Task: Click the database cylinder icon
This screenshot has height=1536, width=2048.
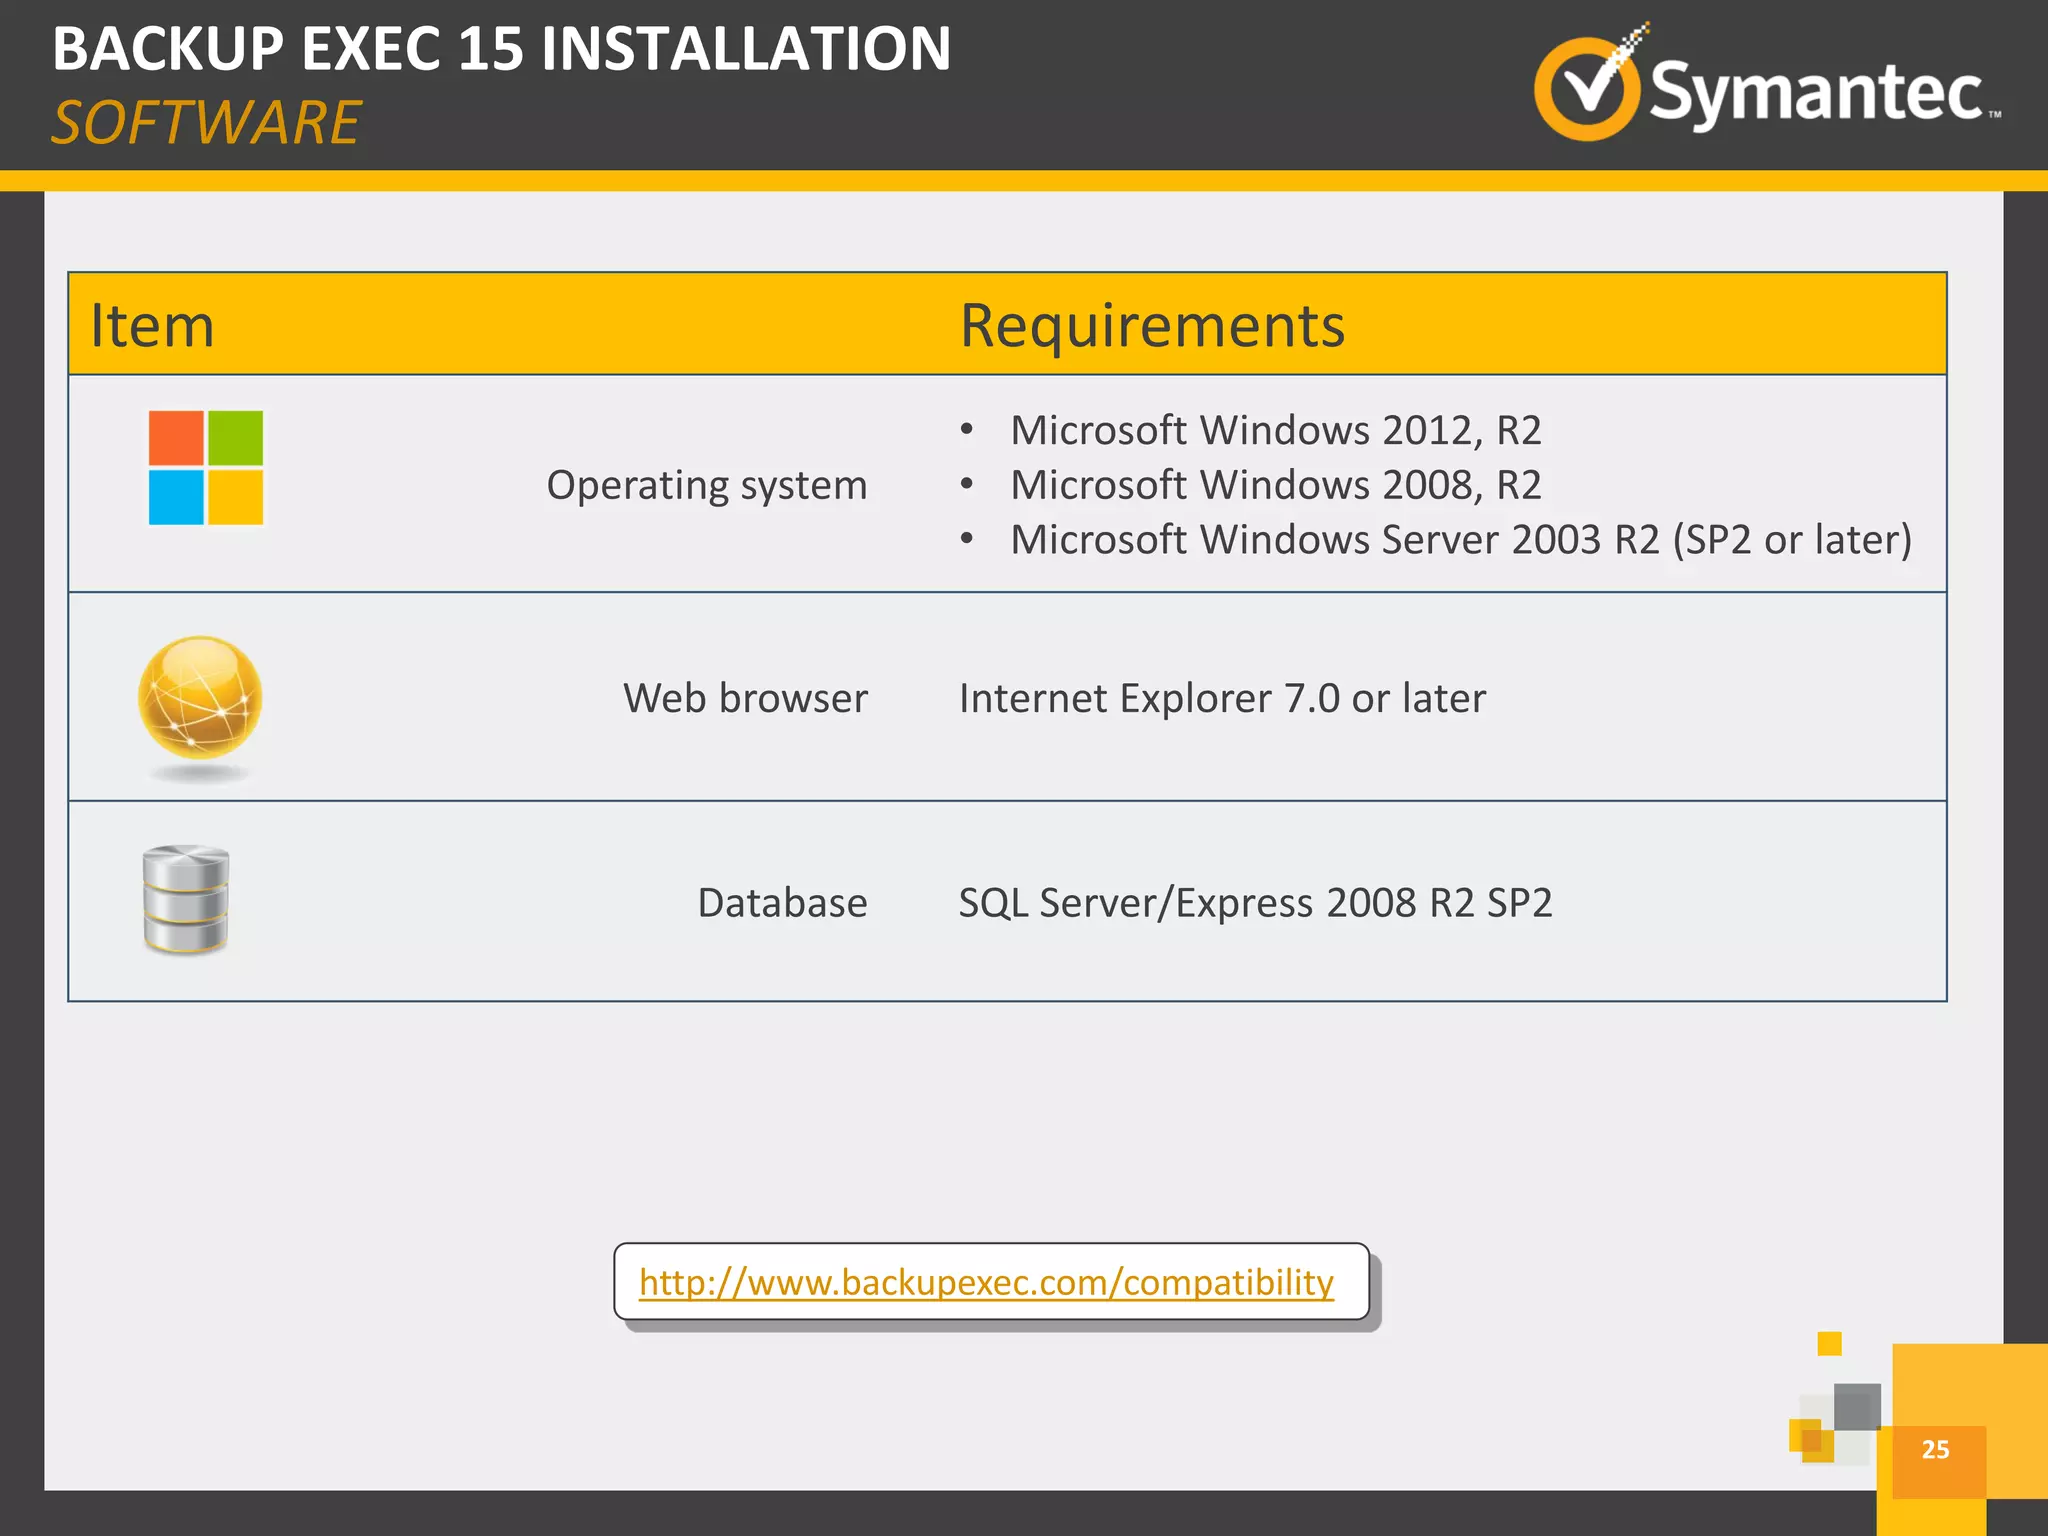Action: 186,900
